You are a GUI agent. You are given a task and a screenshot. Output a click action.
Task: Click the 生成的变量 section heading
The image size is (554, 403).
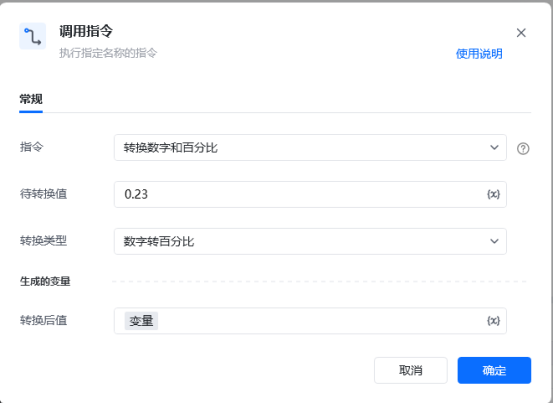point(45,281)
